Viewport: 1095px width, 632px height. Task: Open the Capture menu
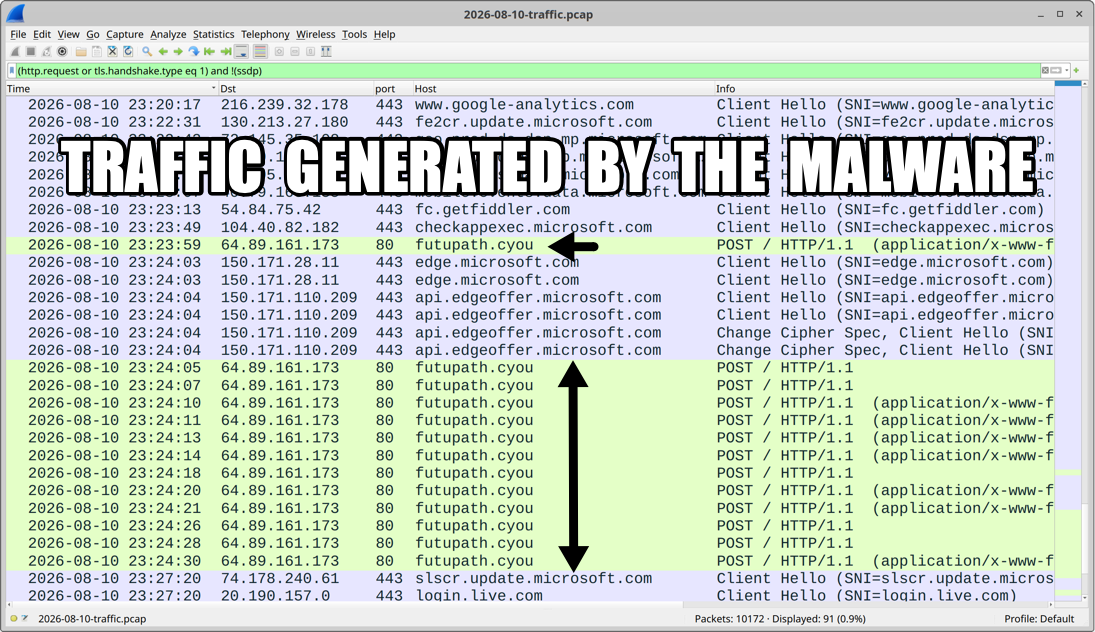125,34
